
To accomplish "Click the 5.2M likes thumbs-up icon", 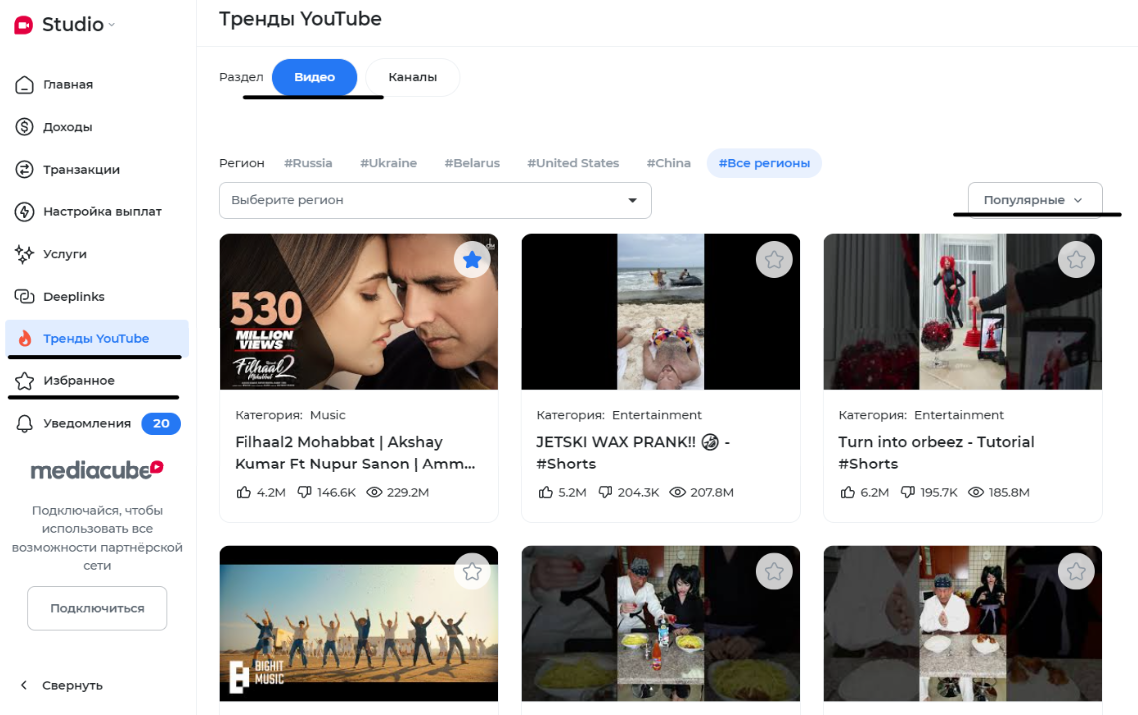I will pyautogui.click(x=545, y=492).
